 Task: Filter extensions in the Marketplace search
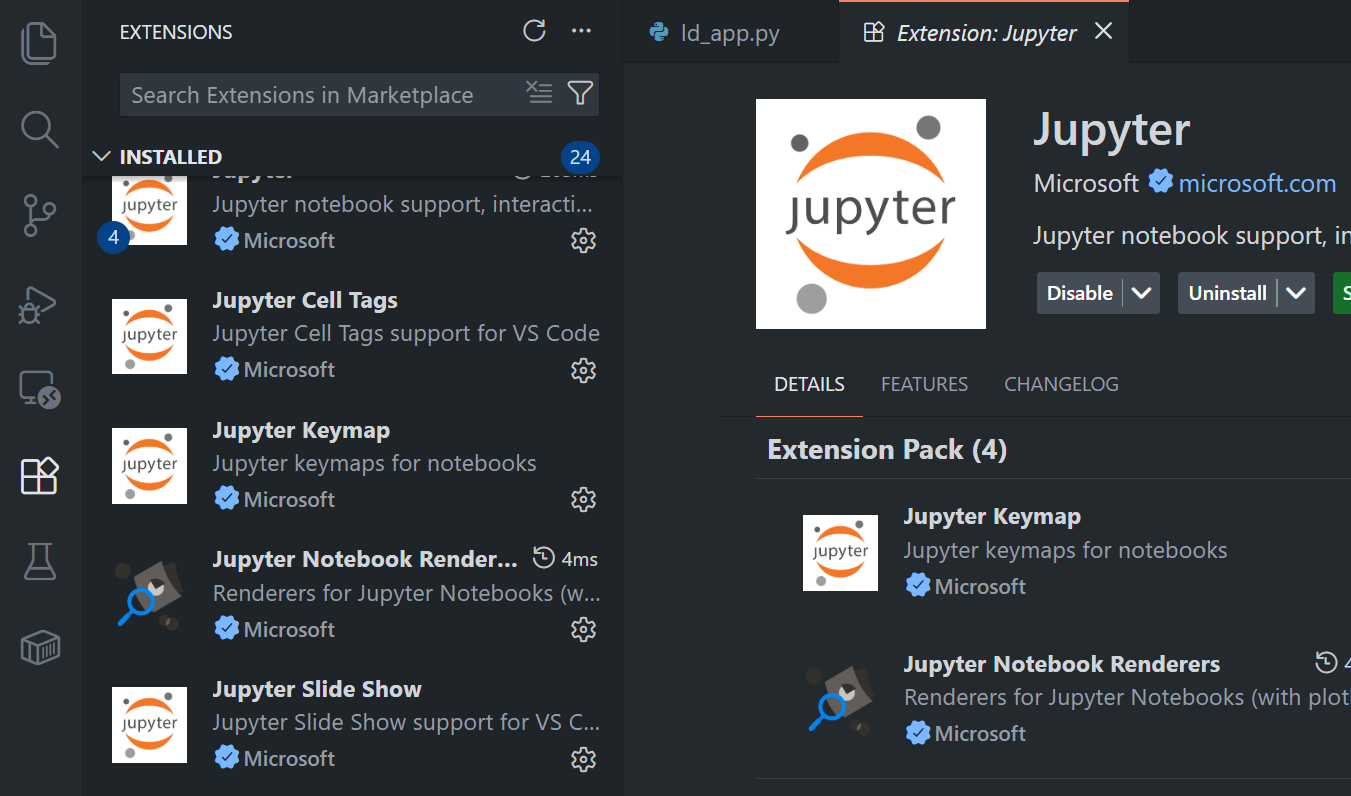click(x=580, y=93)
